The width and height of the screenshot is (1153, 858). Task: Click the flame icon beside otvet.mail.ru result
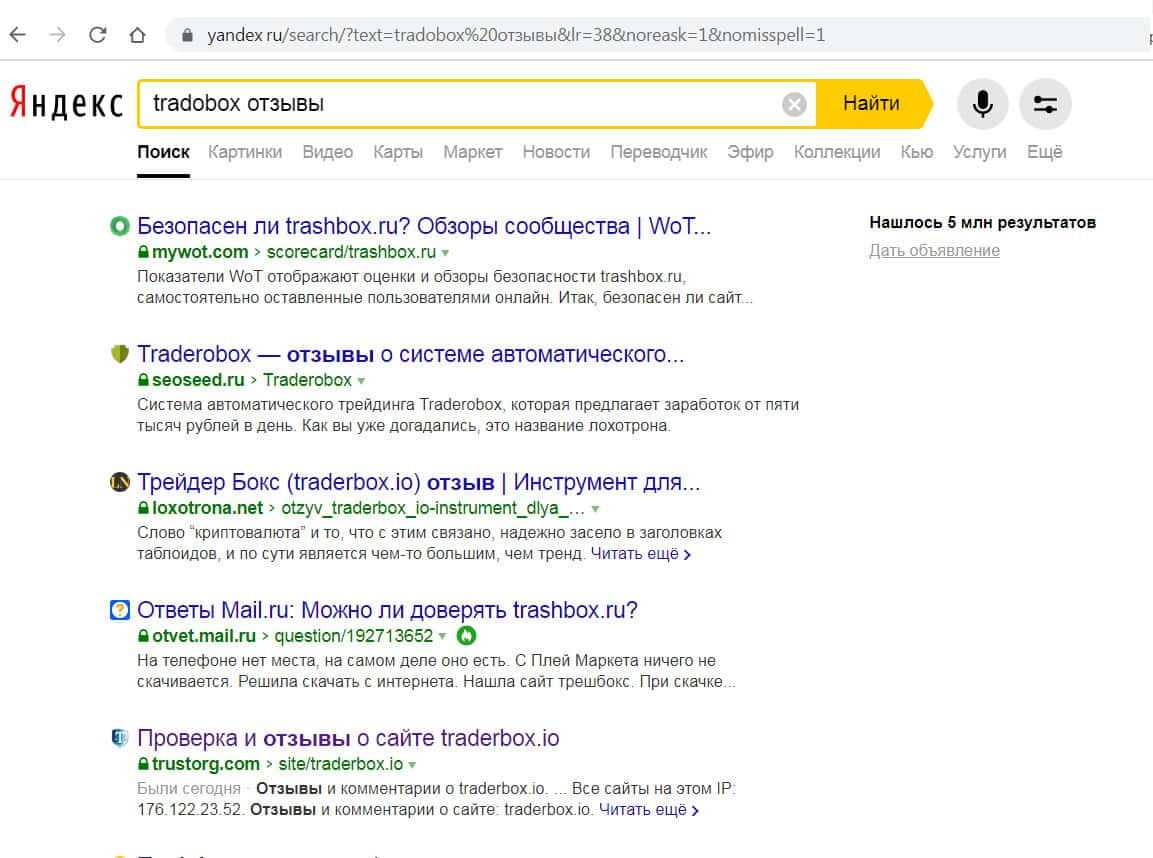point(466,636)
